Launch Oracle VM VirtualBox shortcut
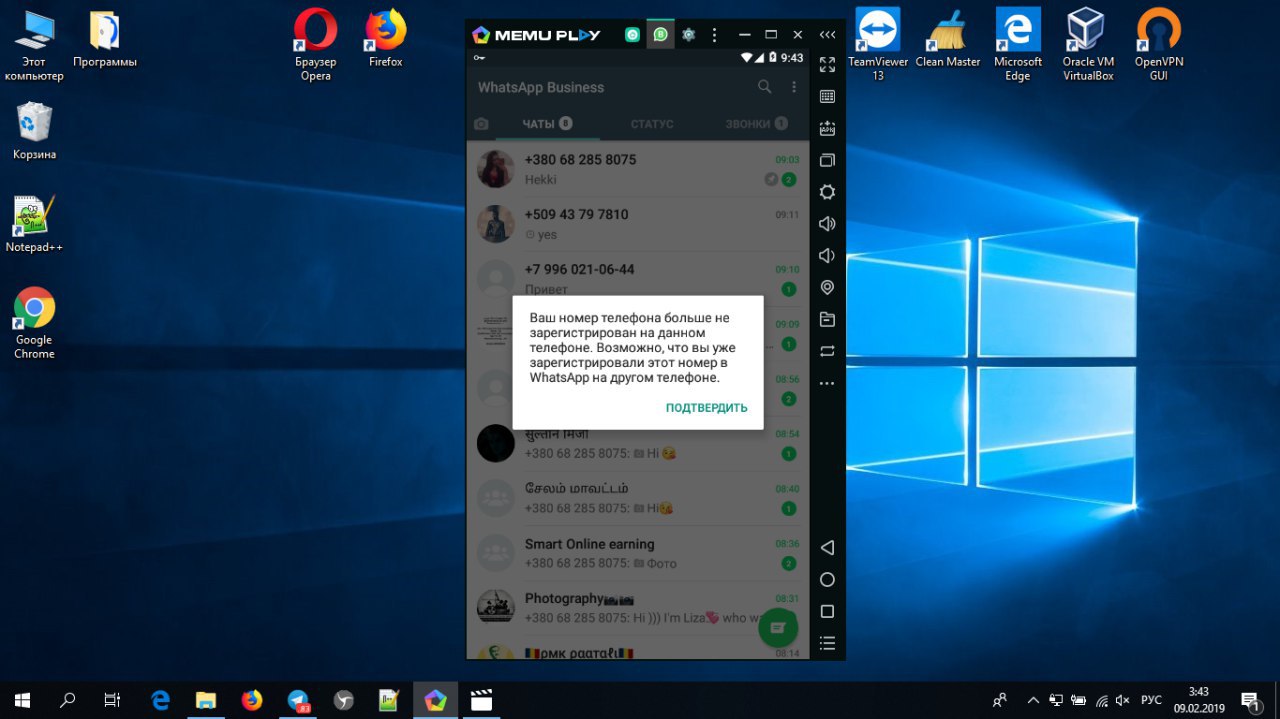Screen dimensions: 1280x719 1087,45
